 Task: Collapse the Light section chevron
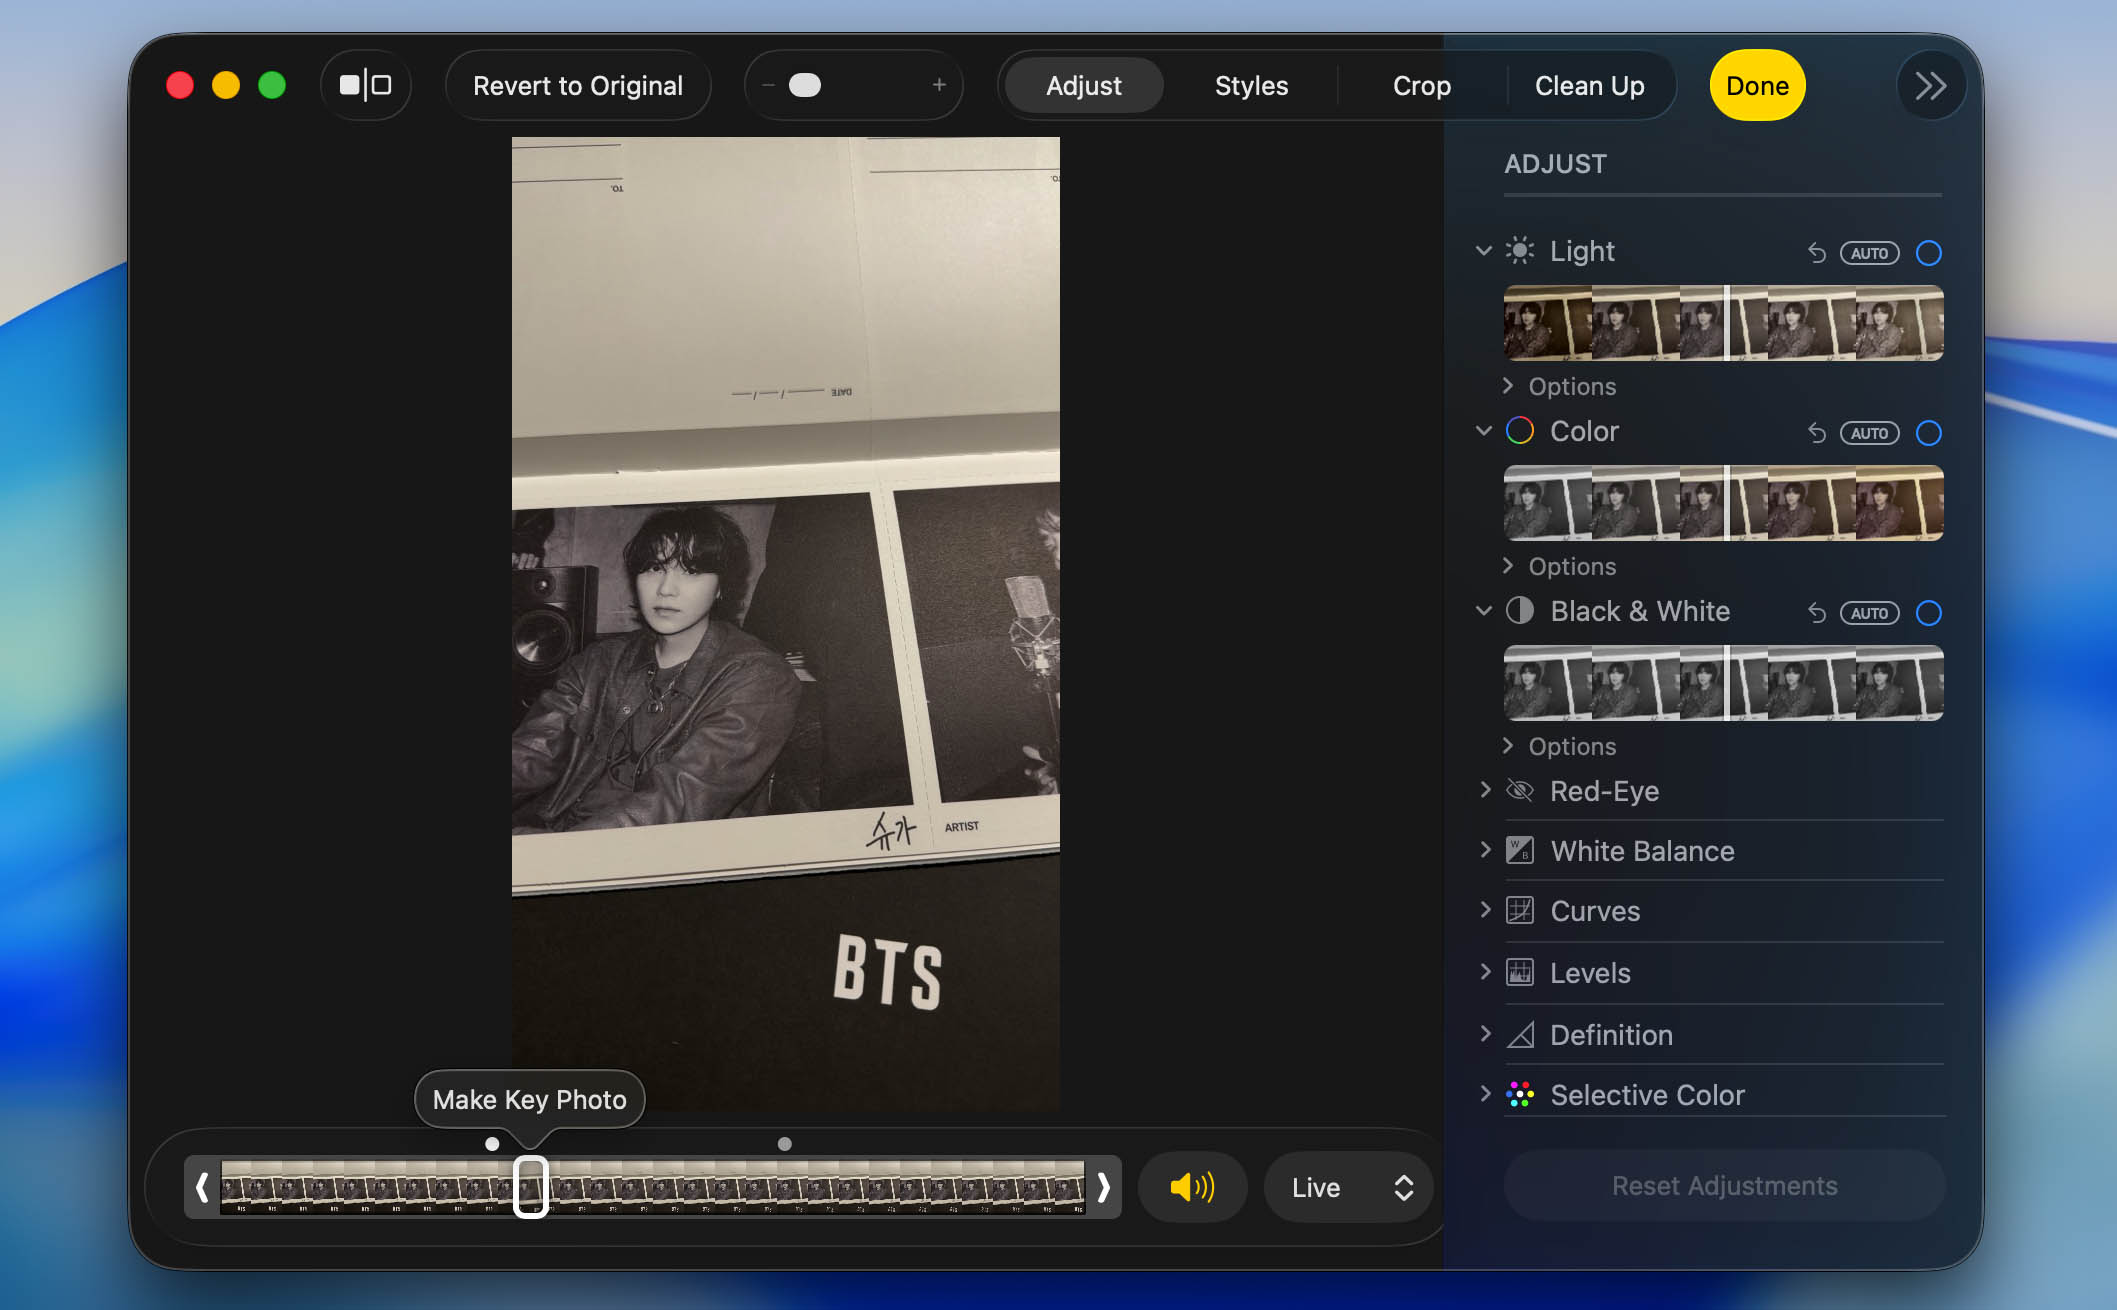click(x=1484, y=251)
